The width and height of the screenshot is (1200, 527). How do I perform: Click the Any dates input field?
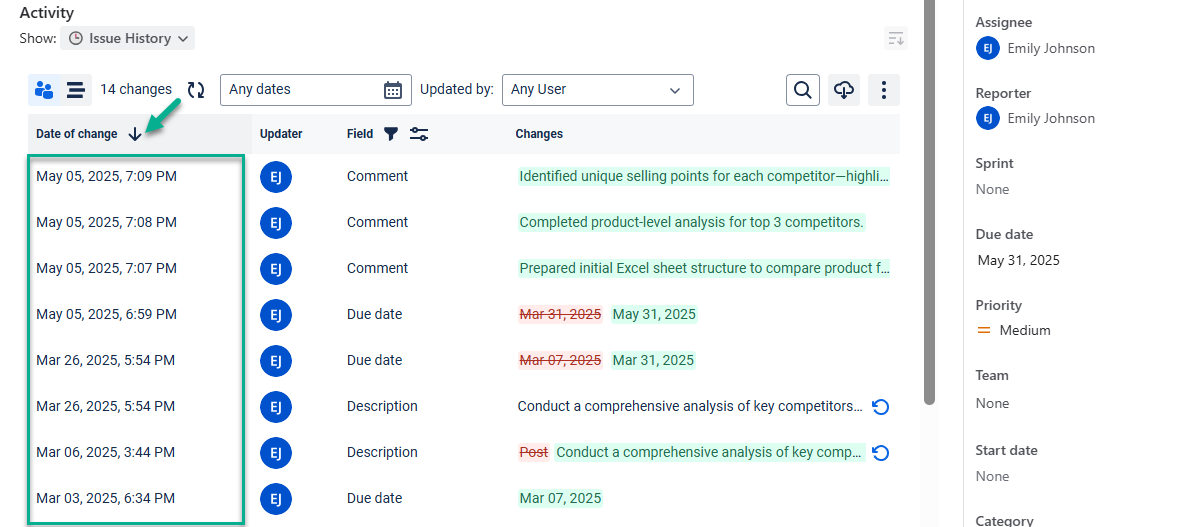click(x=300, y=90)
